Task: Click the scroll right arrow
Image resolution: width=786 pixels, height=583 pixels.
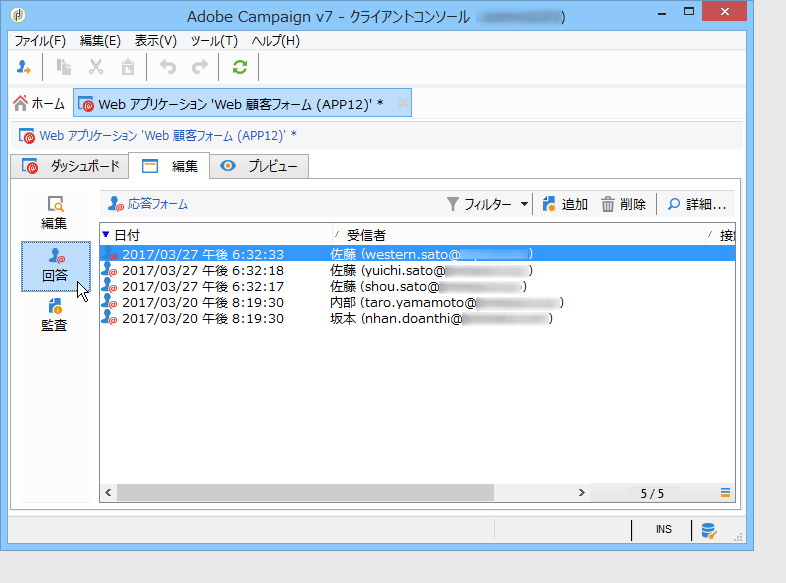Action: [581, 492]
